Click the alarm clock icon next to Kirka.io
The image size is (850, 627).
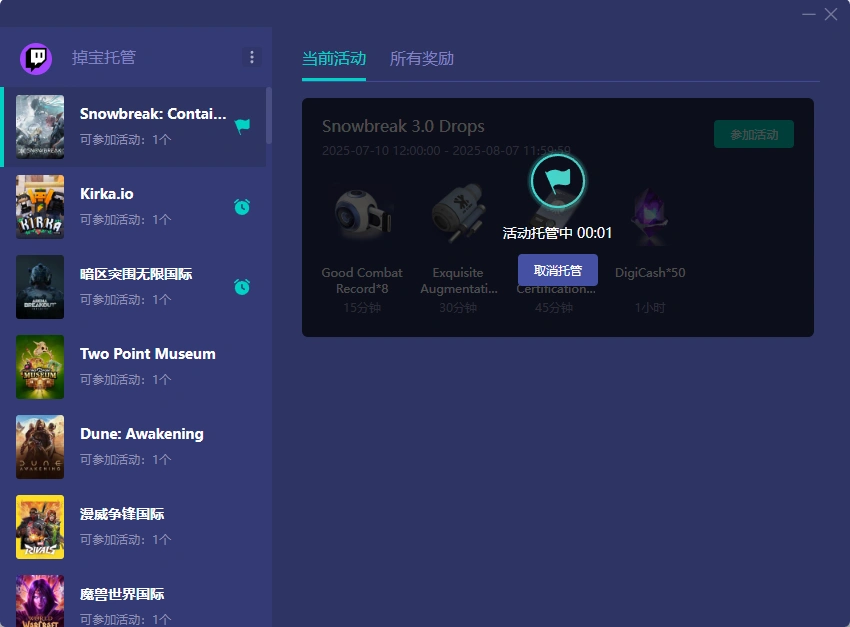241,207
